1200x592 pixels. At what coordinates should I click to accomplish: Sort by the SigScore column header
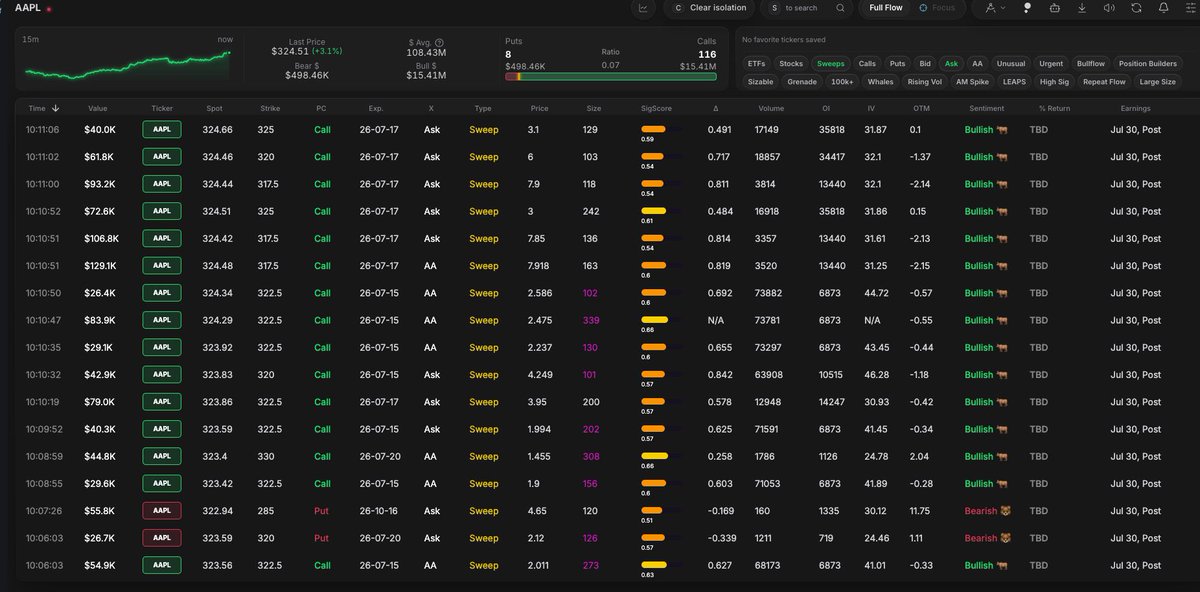(657, 108)
